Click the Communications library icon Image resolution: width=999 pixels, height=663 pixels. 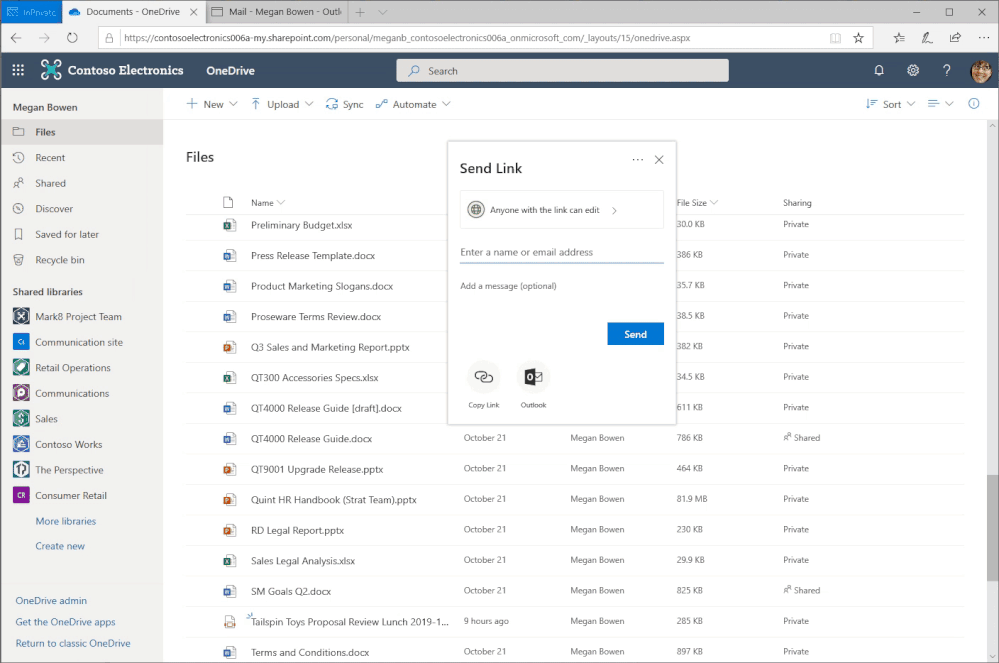(21, 392)
